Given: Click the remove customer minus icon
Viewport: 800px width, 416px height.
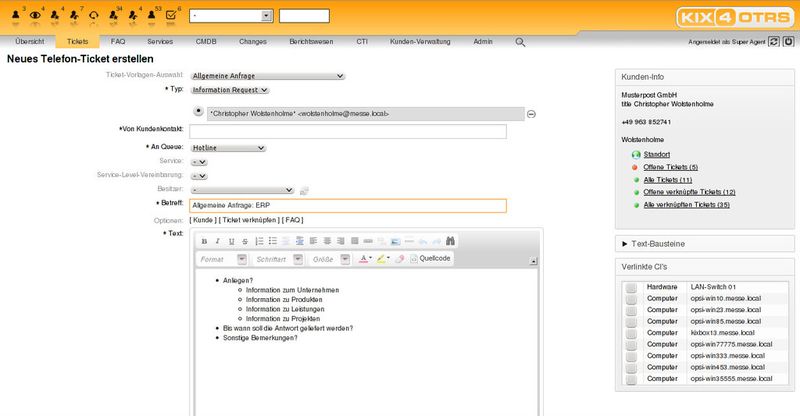Looking at the screenshot, I should point(531,114).
